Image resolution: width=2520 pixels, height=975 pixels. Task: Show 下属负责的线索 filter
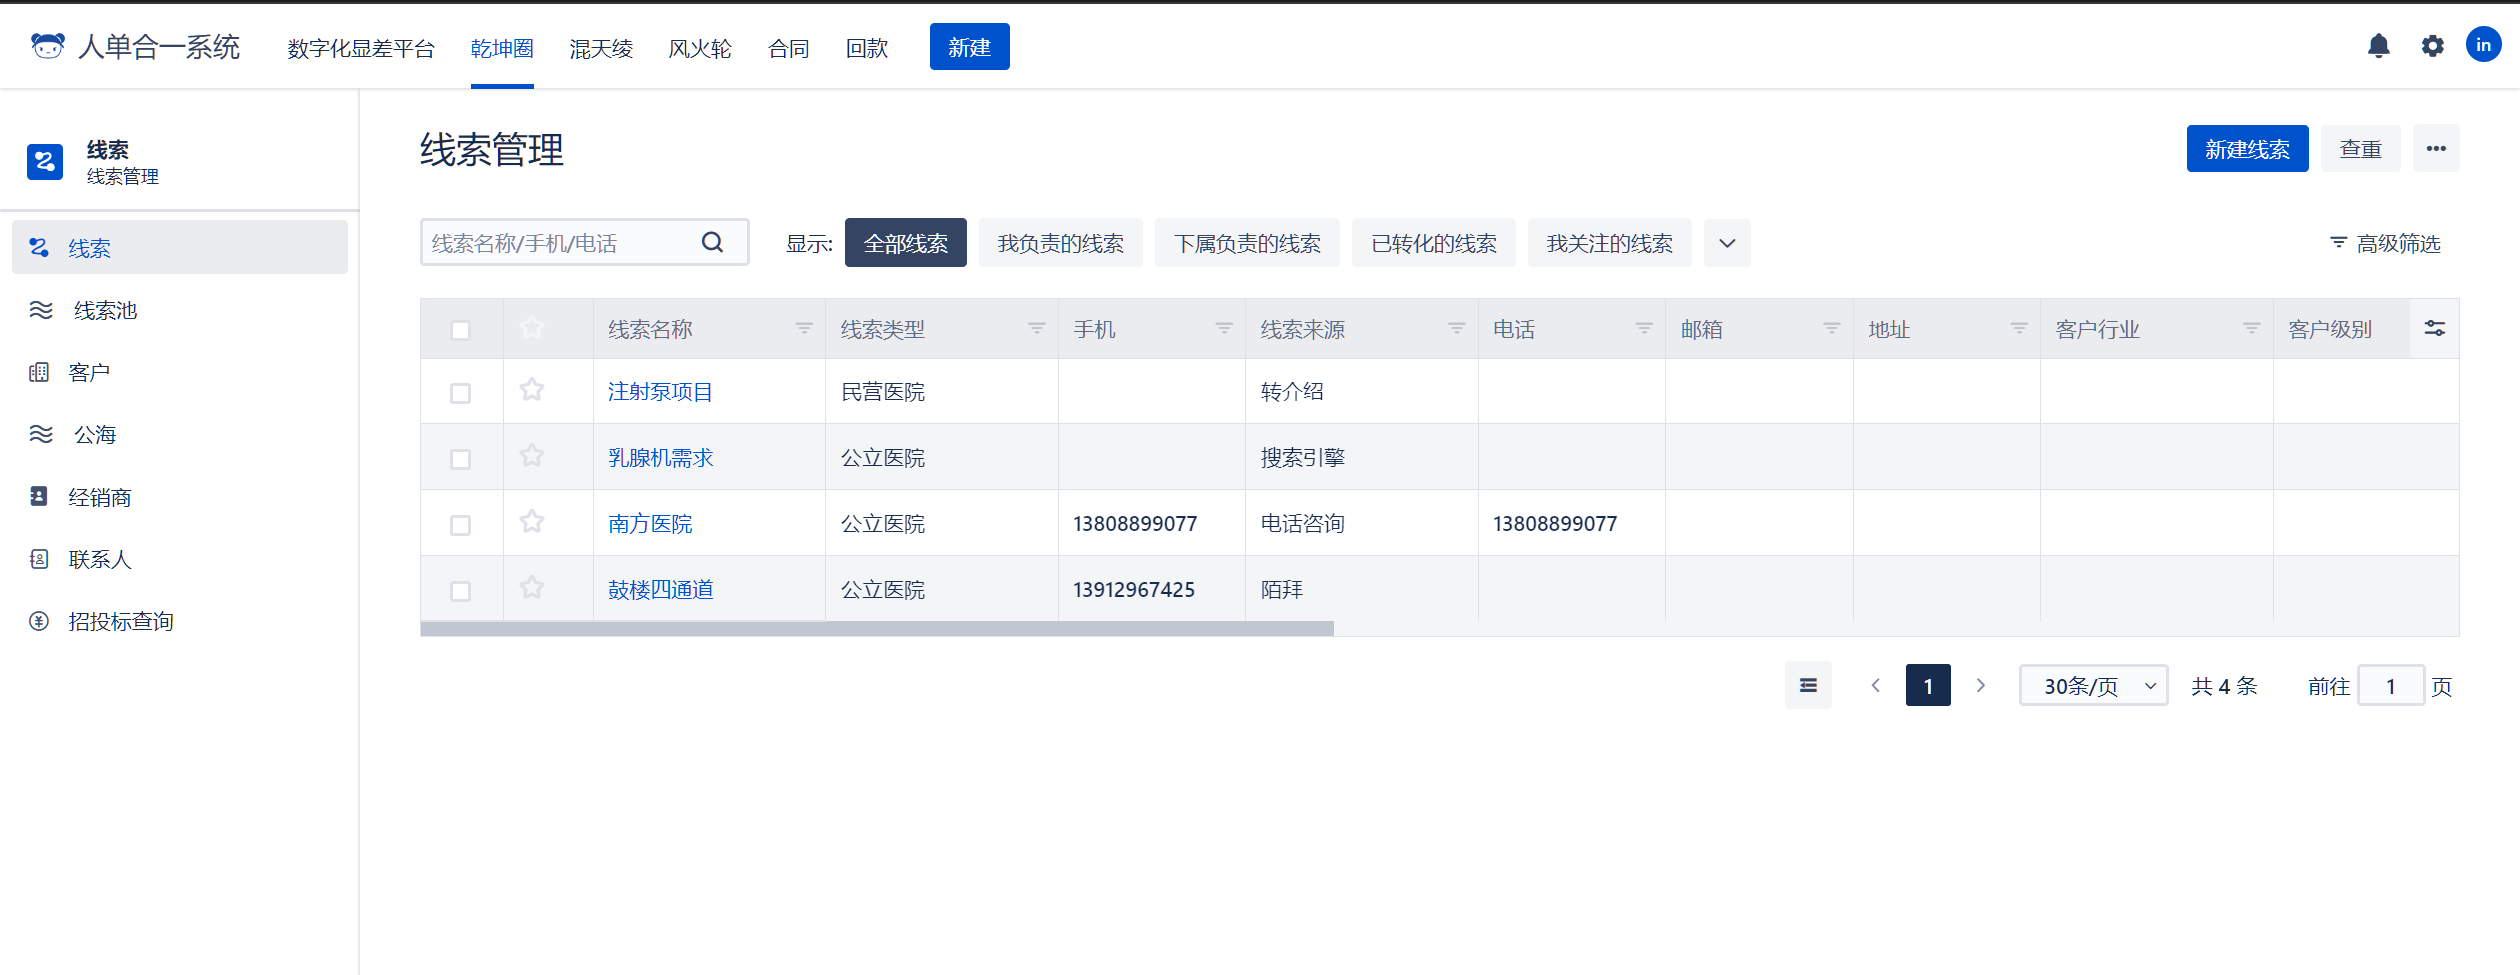tap(1247, 243)
